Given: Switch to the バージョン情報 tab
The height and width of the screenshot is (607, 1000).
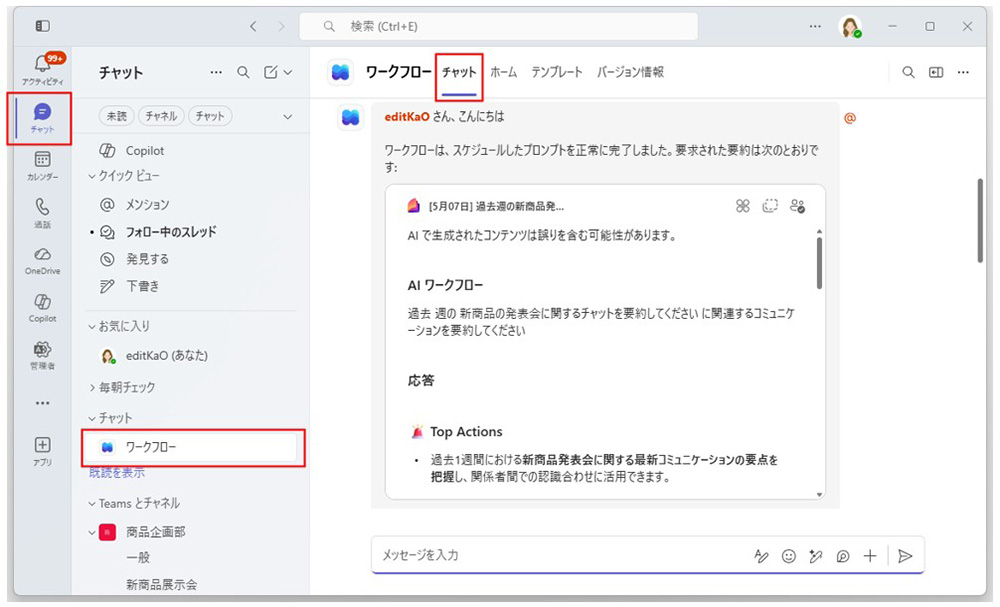Looking at the screenshot, I should point(630,73).
